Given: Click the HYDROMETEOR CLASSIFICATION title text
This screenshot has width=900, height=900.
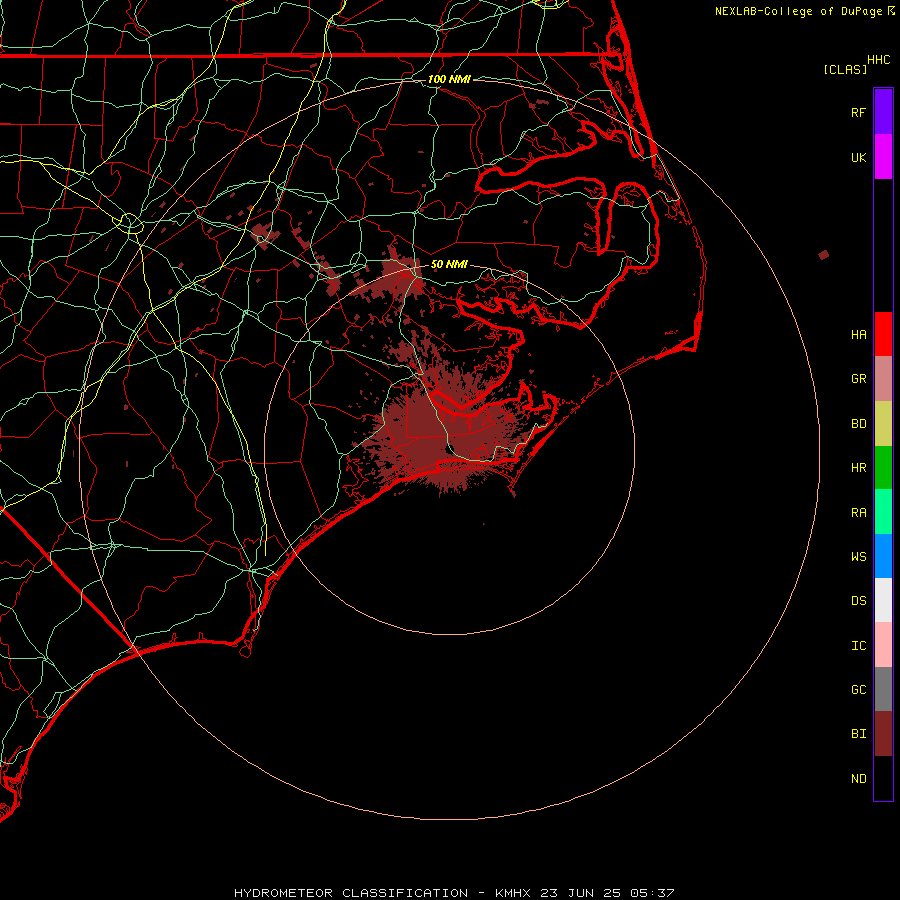Looking at the screenshot, I should (x=351, y=893).
